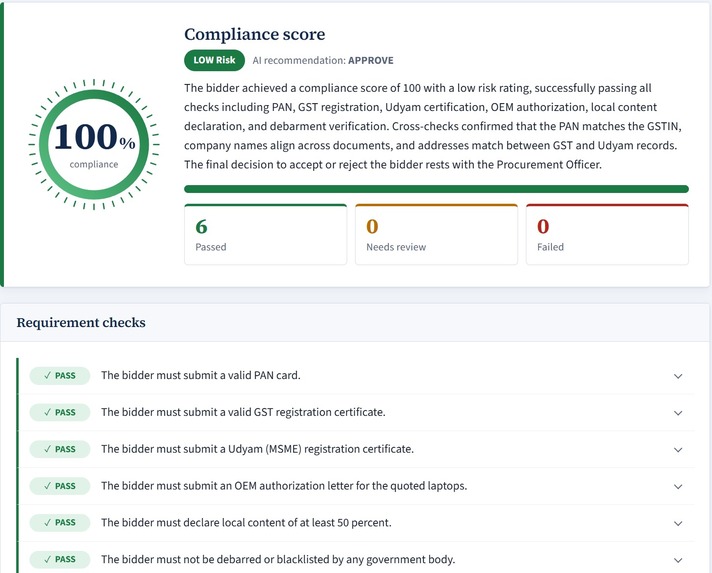Click the PASS badge for local content
Screen dimensions: 712x573
point(60,523)
